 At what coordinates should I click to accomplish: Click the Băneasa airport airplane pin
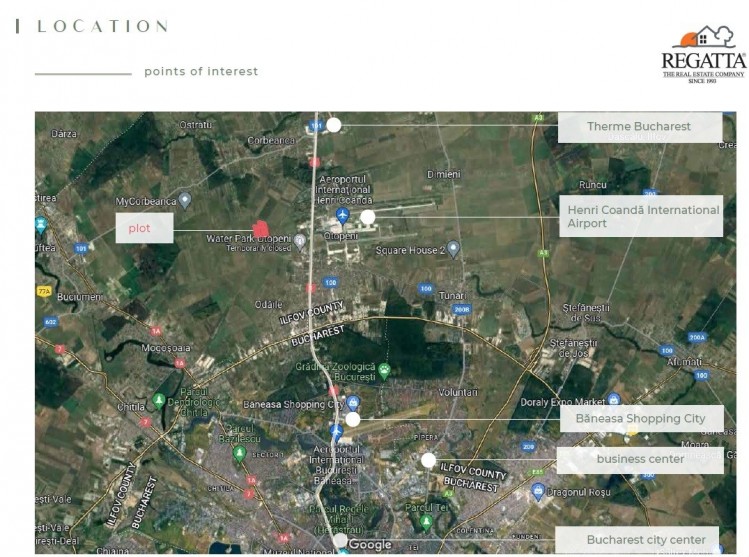[x=336, y=432]
